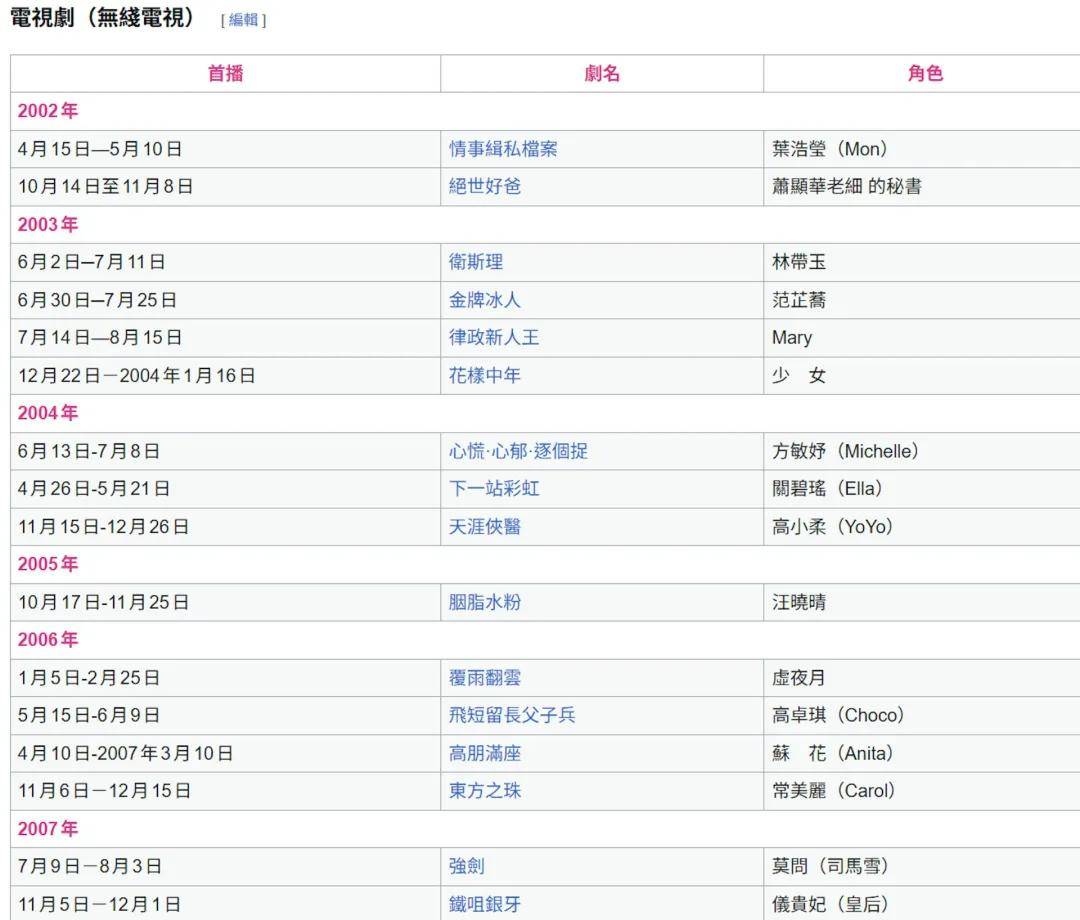Open the 下一站彩虹 link
This screenshot has height=920, width=1080.
(494, 489)
